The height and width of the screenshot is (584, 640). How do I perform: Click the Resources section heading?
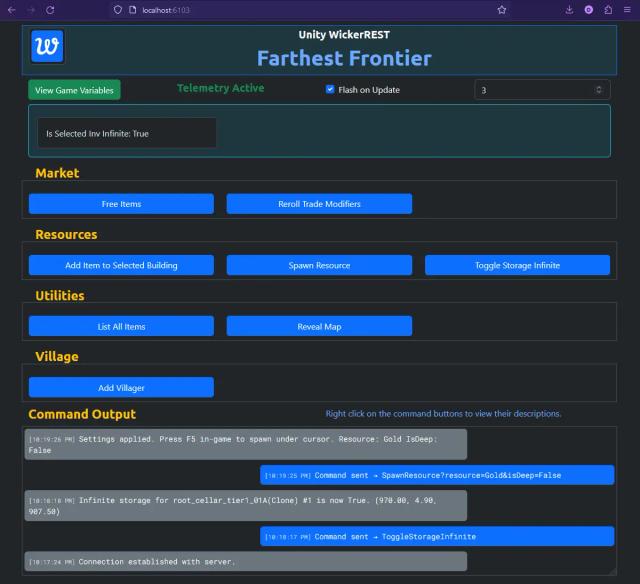coord(66,234)
